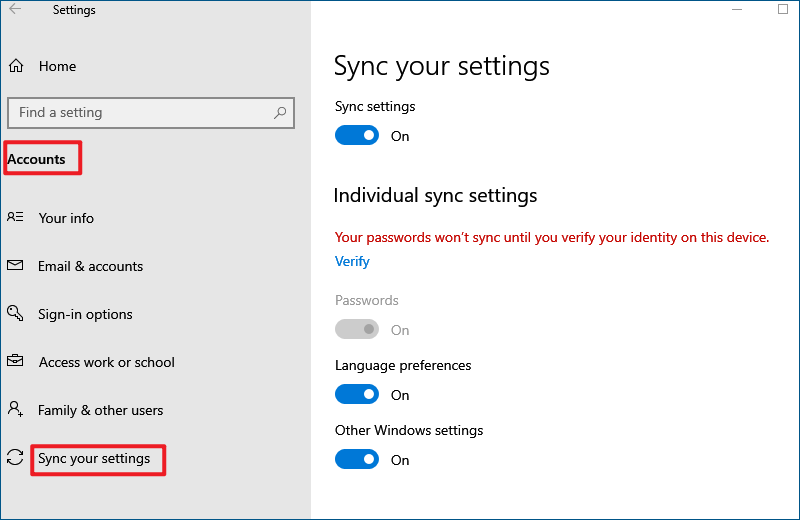Click the back arrow icon

[x=15, y=9]
